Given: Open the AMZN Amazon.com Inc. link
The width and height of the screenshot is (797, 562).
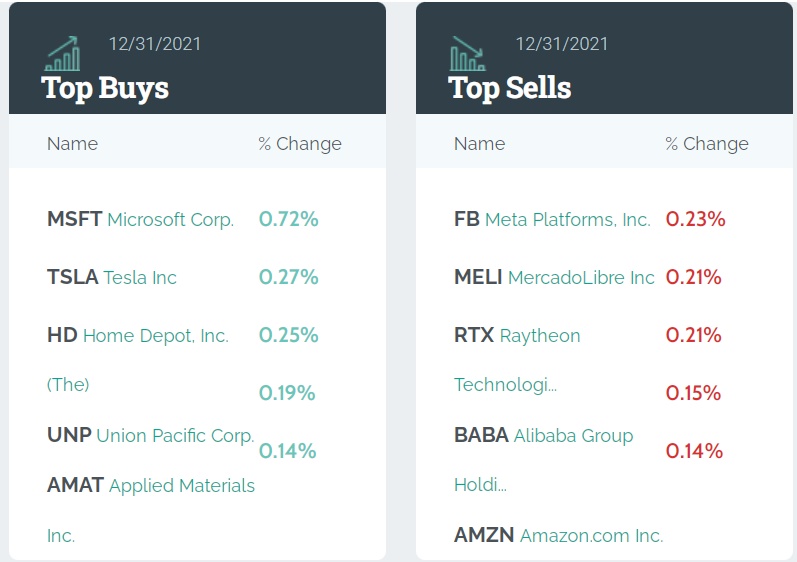Looking at the screenshot, I should tap(558, 535).
